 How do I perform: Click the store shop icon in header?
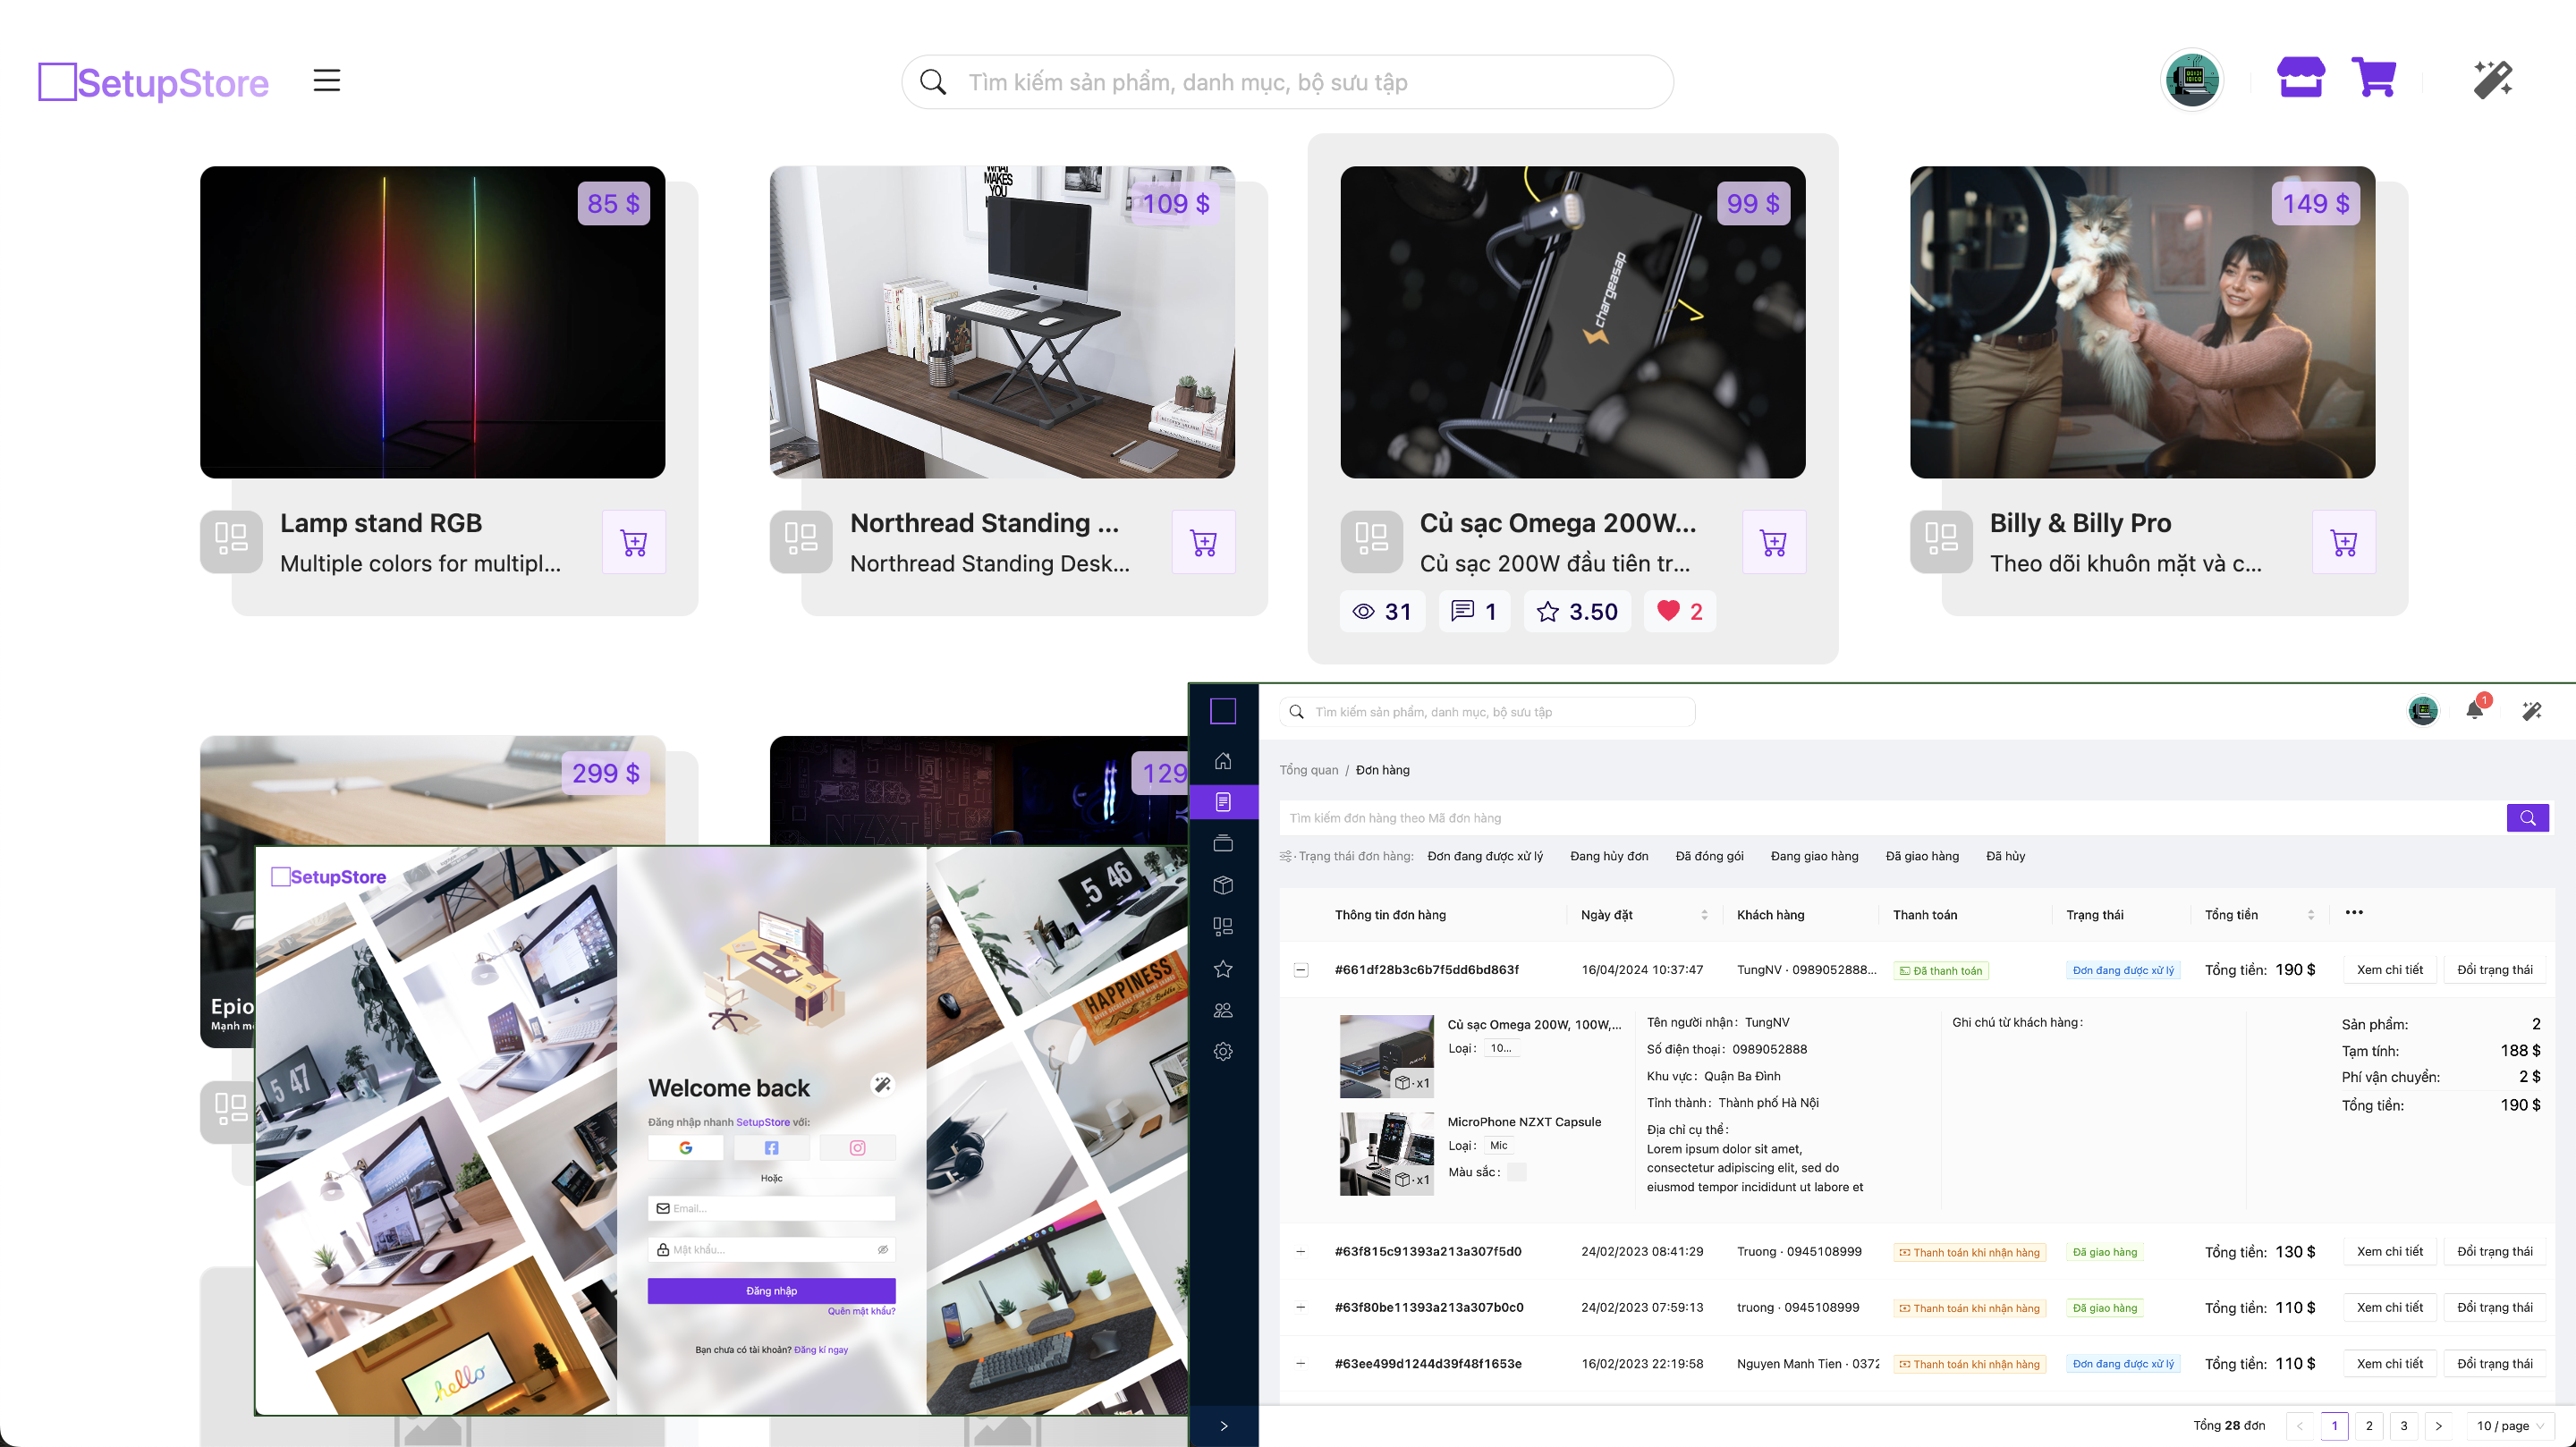2300,79
